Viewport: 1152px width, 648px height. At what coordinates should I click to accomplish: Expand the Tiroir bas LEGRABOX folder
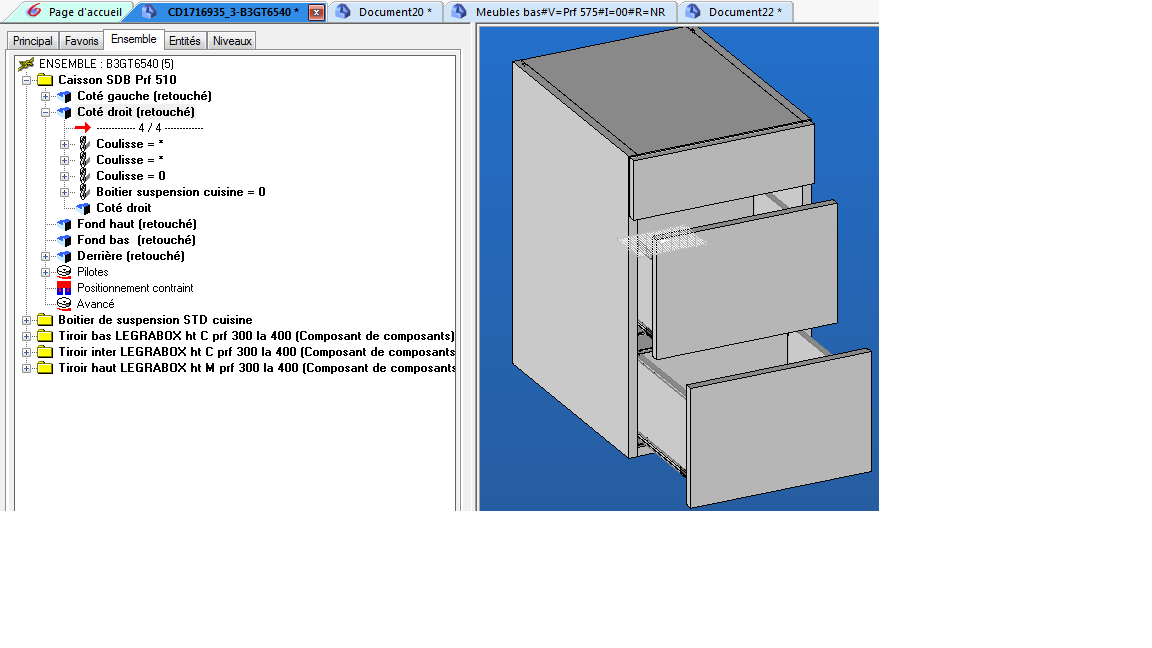tap(26, 336)
